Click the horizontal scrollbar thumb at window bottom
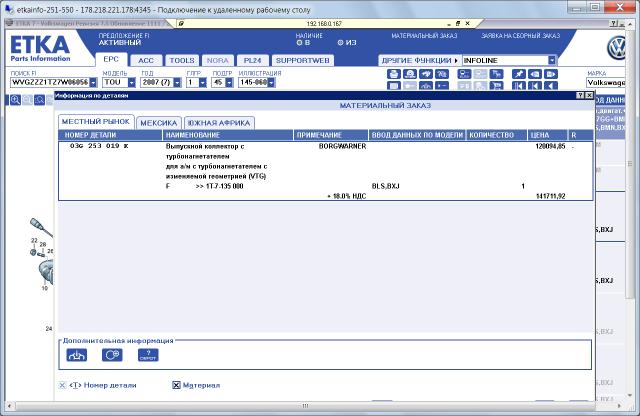The width and height of the screenshot is (640, 416). point(305,406)
